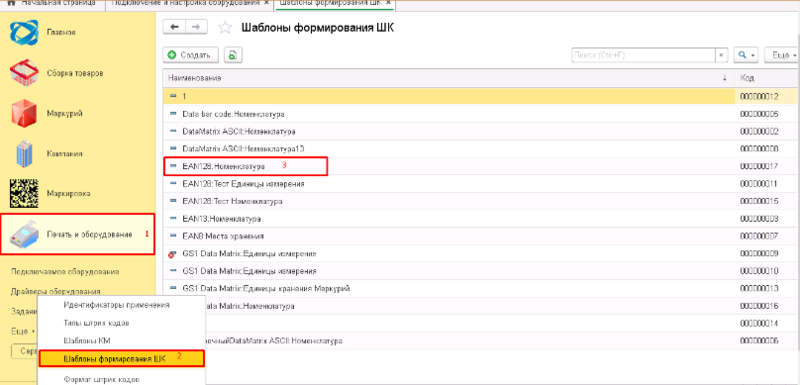The height and width of the screenshot is (385, 800).
Task: Go back with the left arrow button
Action: 174,28
